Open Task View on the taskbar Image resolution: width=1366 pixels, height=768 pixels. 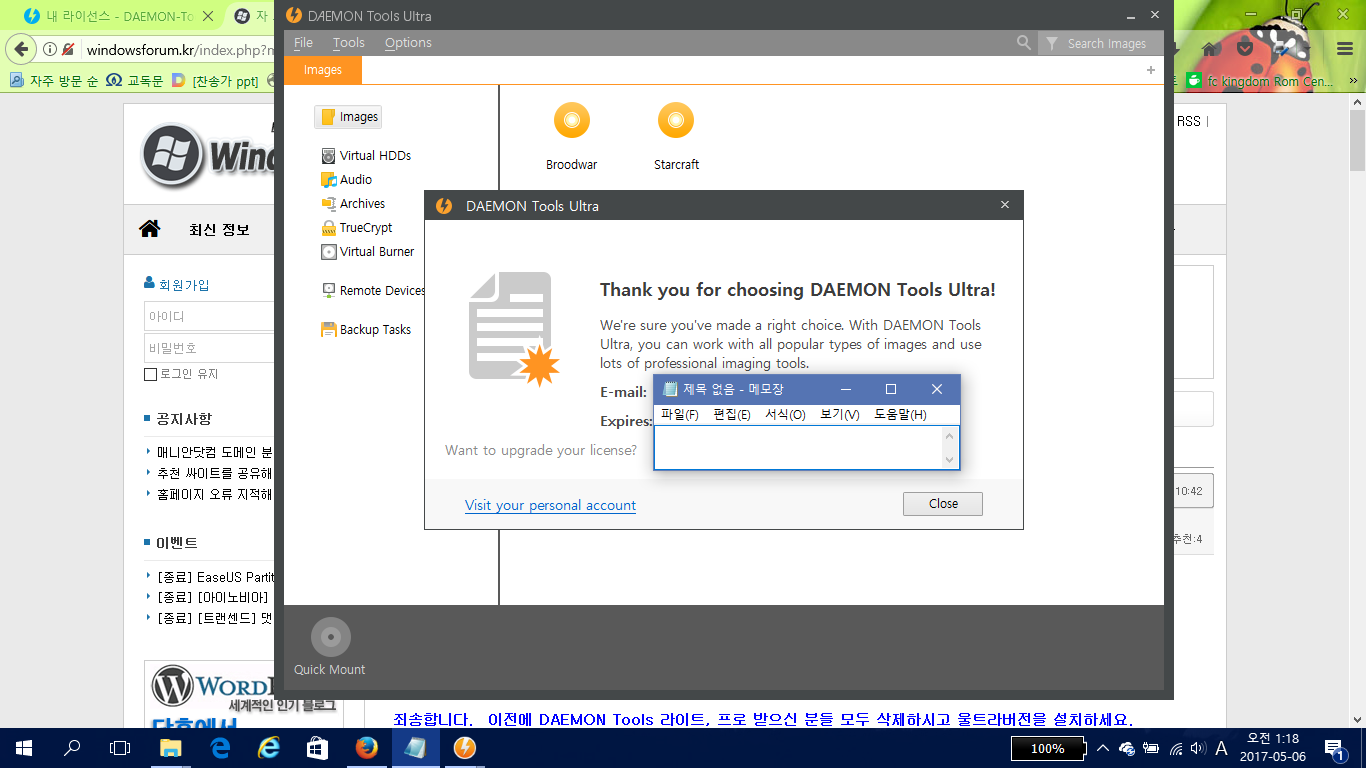120,748
